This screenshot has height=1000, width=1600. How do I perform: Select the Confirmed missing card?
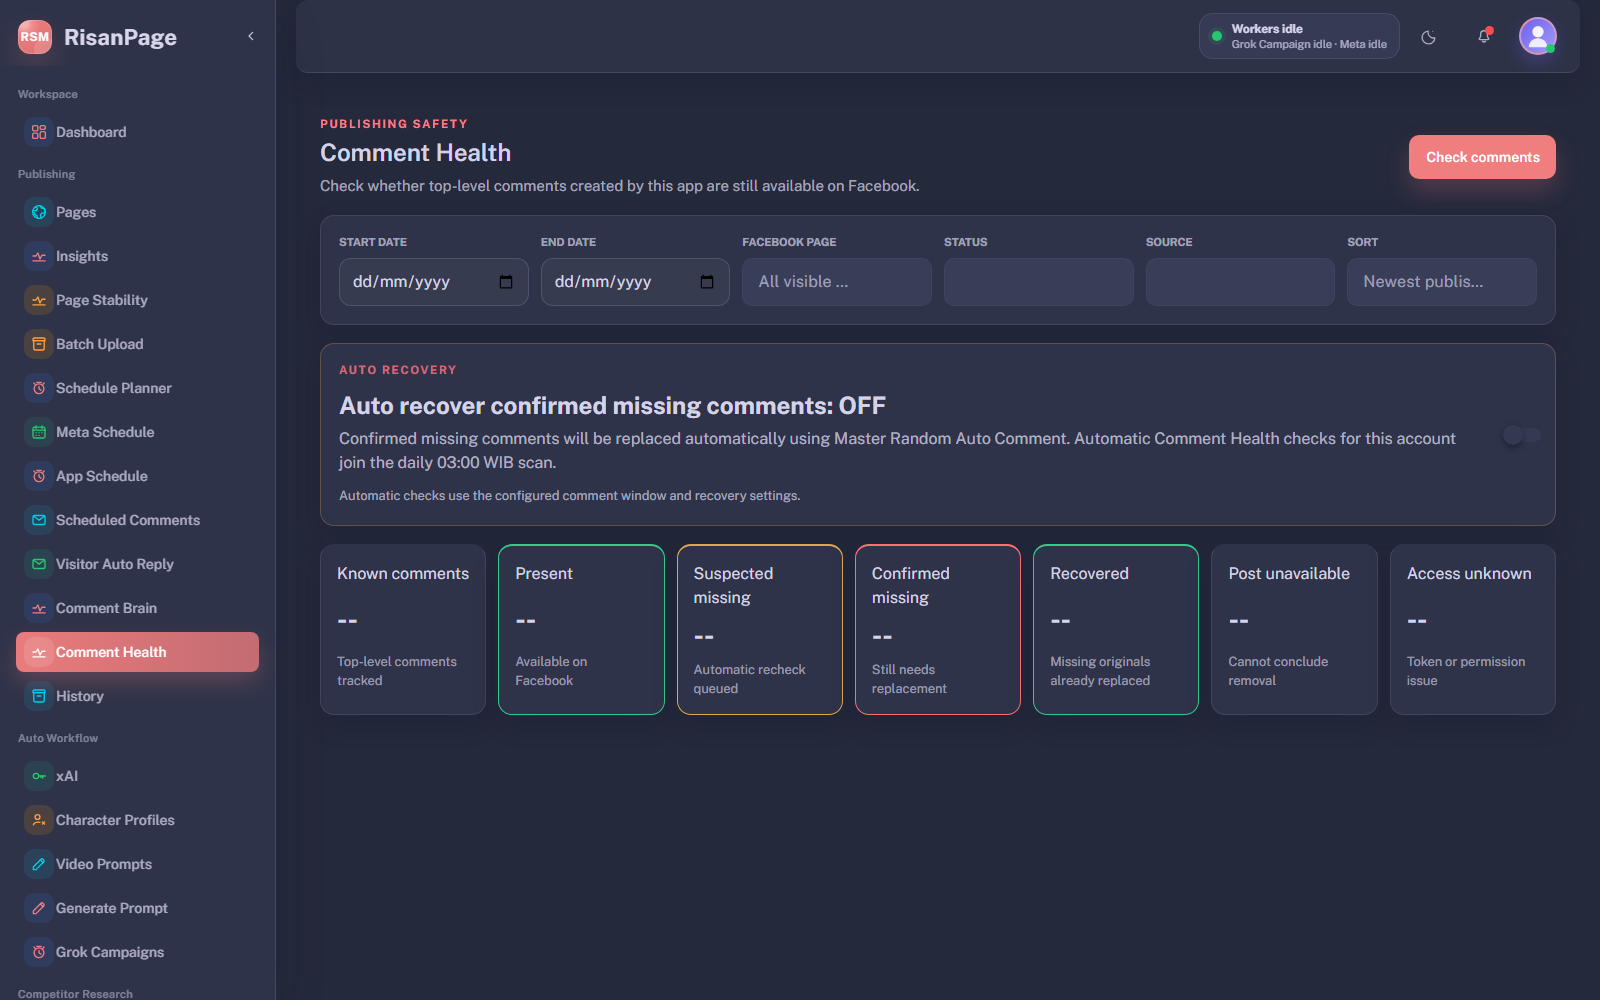(938, 629)
